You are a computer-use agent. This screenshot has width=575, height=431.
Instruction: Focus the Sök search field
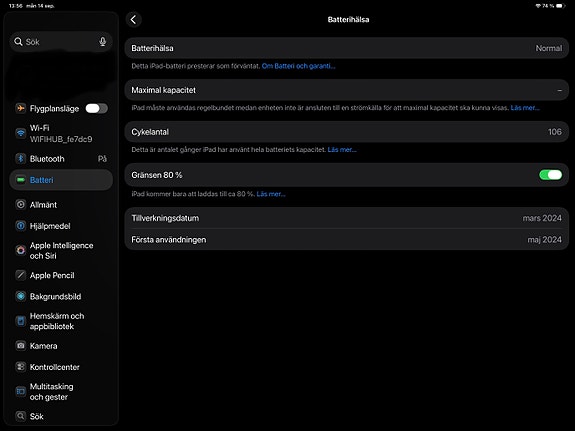pos(61,42)
